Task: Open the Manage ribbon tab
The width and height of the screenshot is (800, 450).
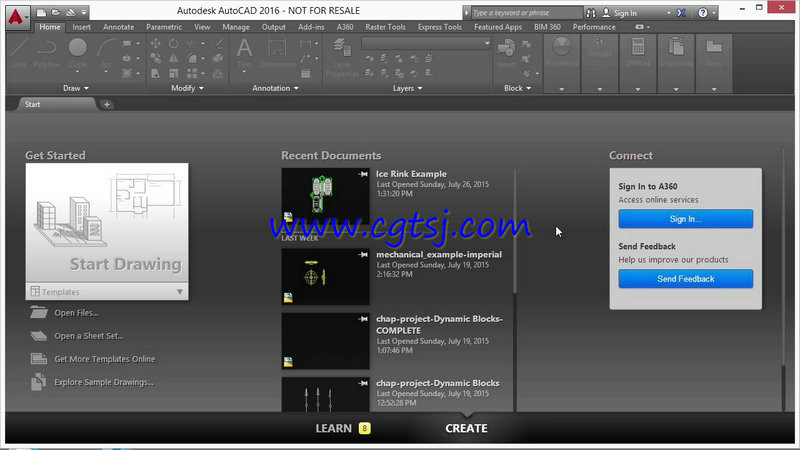Action: pyautogui.click(x=236, y=27)
